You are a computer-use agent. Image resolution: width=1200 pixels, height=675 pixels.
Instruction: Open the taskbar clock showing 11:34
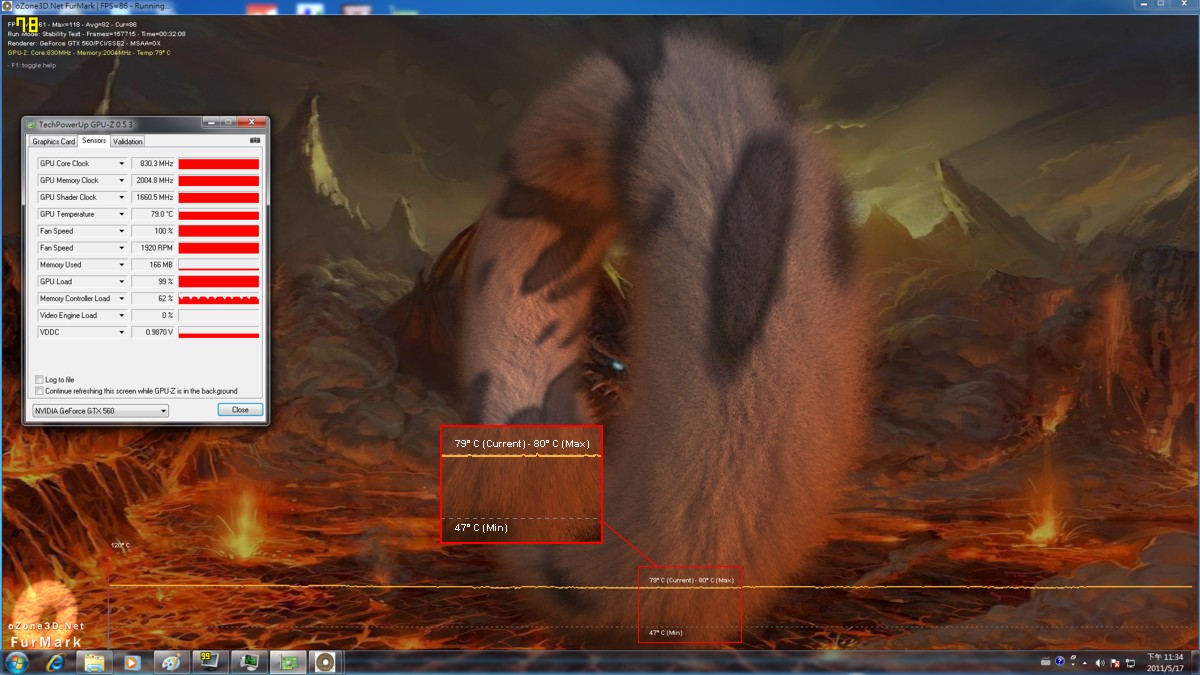tap(1167, 662)
